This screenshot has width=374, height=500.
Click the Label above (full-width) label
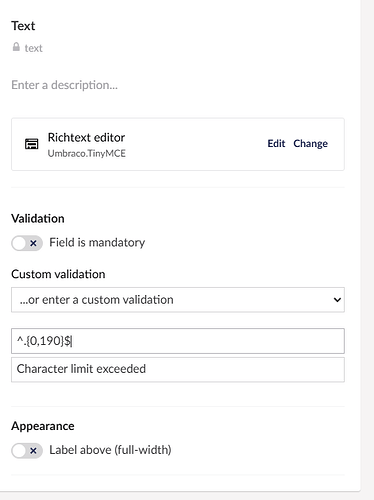tap(110, 450)
